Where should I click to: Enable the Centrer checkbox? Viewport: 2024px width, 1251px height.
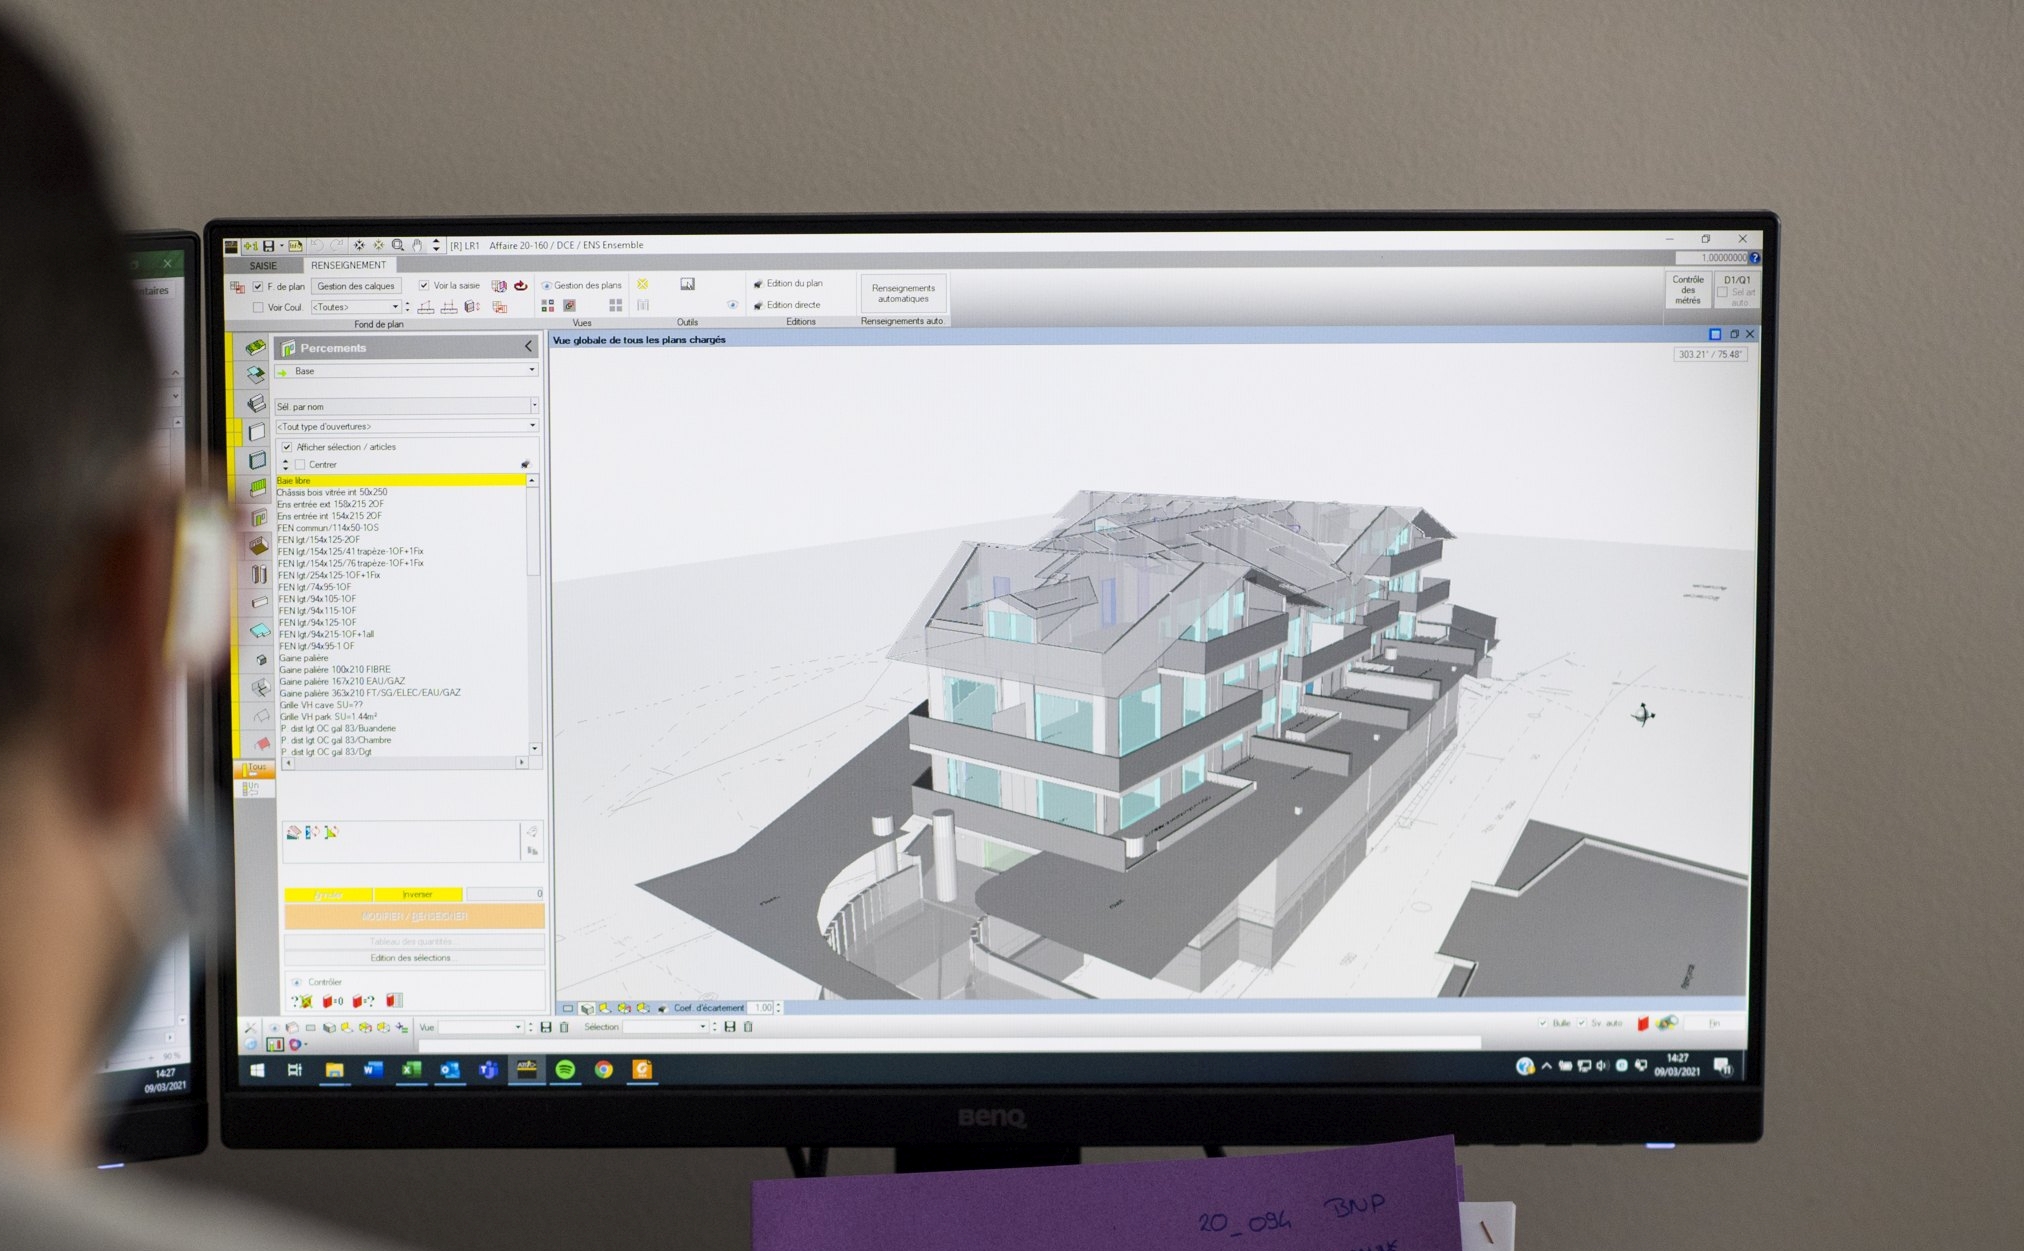pos(300,464)
